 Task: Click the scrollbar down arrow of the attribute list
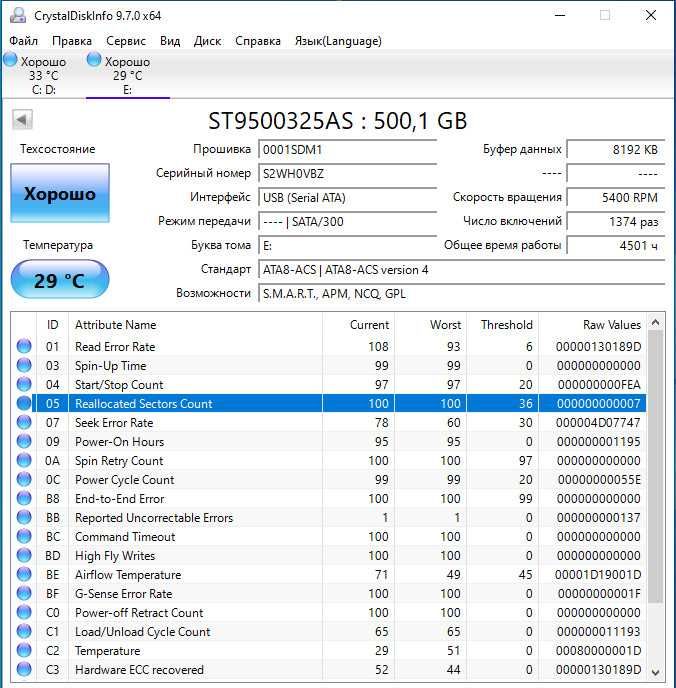click(655, 672)
